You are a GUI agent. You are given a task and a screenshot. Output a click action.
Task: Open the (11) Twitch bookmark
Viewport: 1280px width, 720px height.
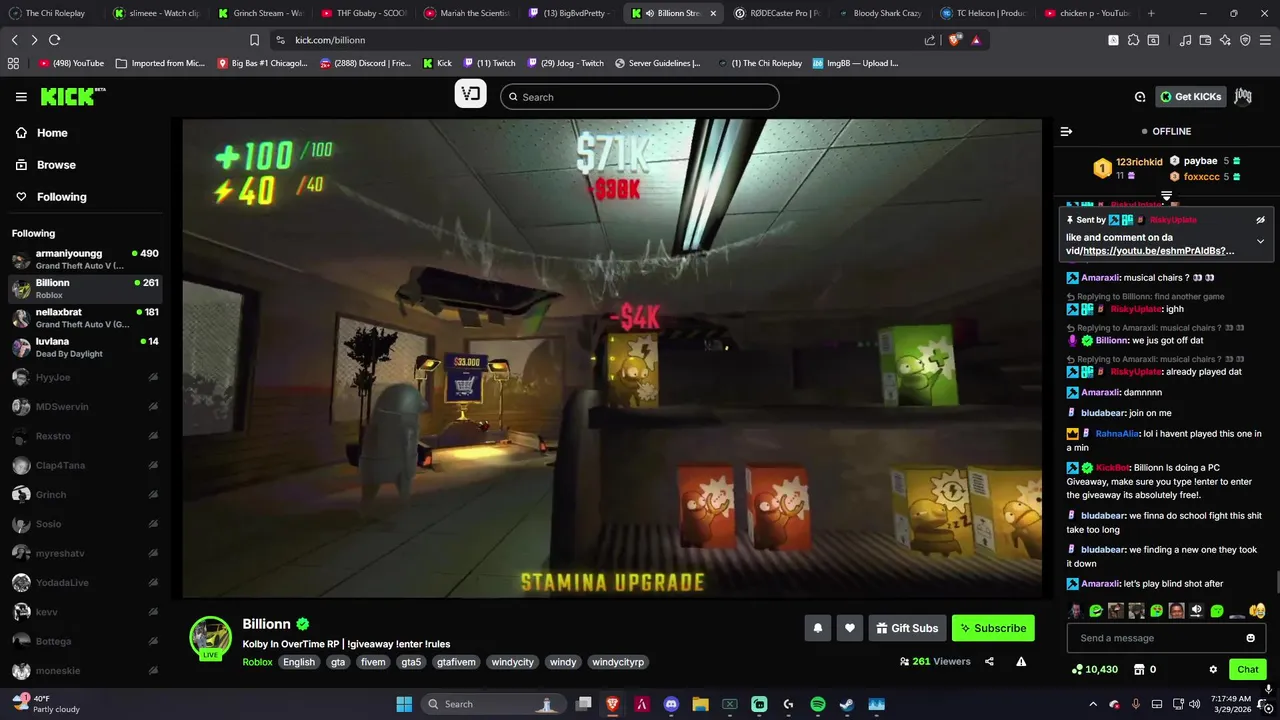coord(489,63)
